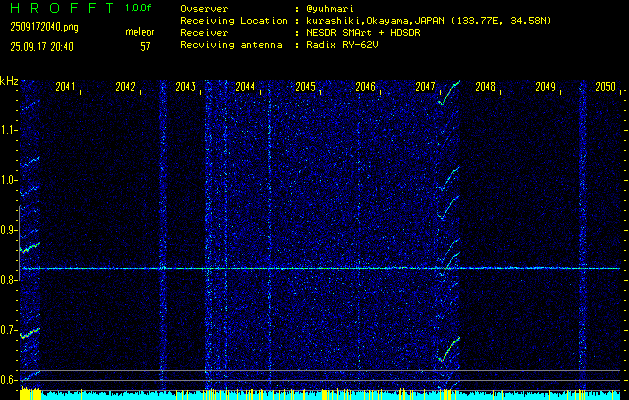Select the 0.7 frequency axis label

(8, 330)
